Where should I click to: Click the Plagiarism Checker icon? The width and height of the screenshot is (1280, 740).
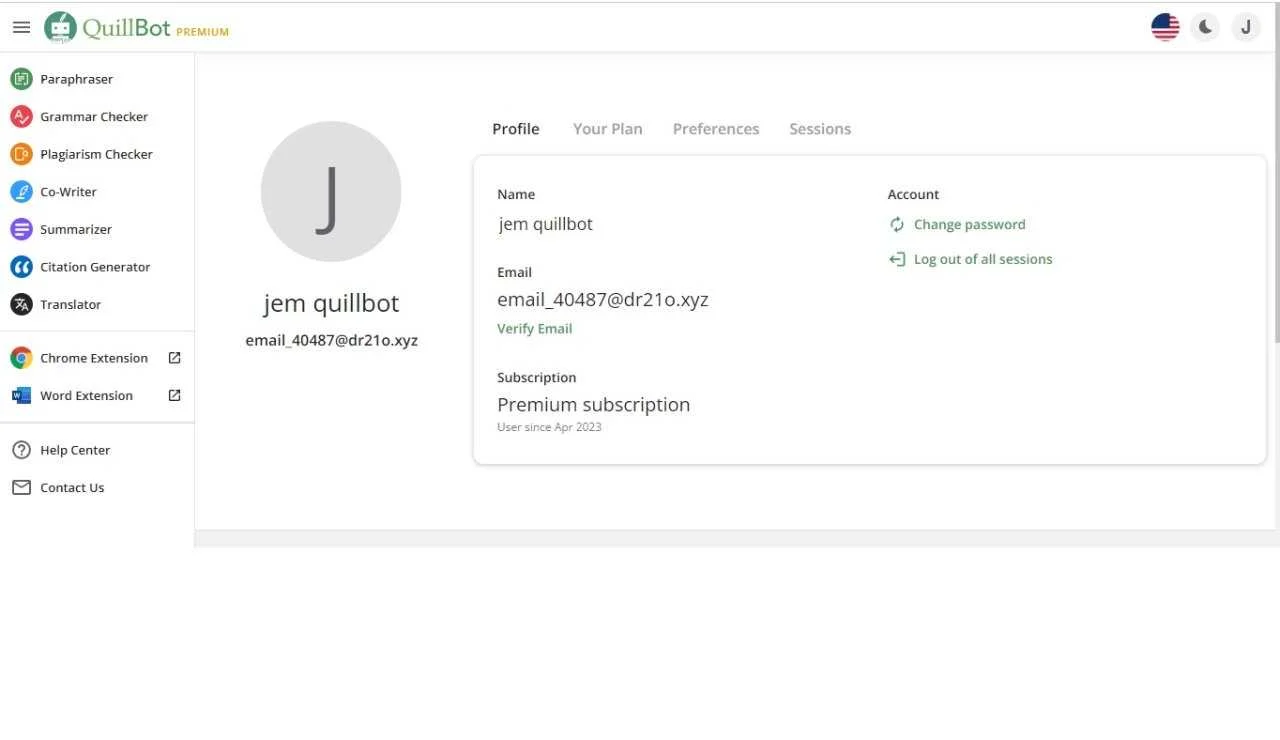[x=21, y=154]
